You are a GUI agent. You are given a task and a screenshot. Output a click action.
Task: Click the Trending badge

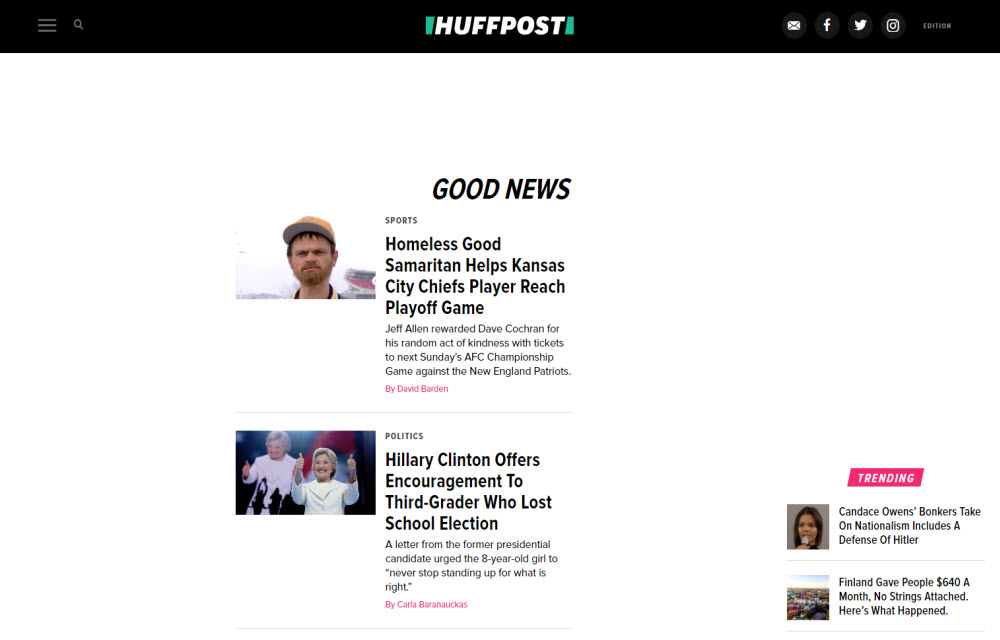click(x=886, y=477)
